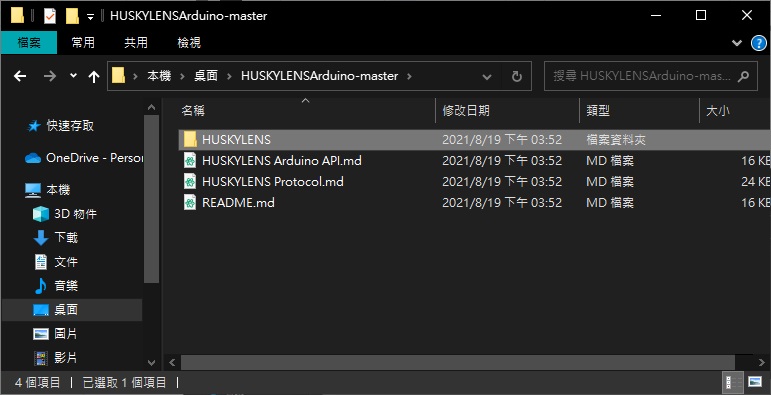
Task: Click the horizontal scrollbar thumb
Action: click(458, 363)
